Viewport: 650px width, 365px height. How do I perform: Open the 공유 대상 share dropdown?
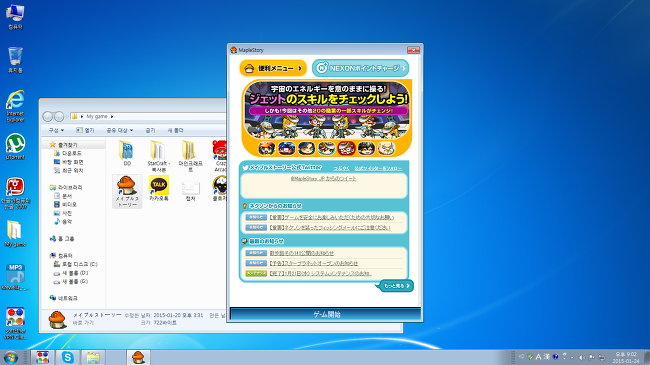119,130
